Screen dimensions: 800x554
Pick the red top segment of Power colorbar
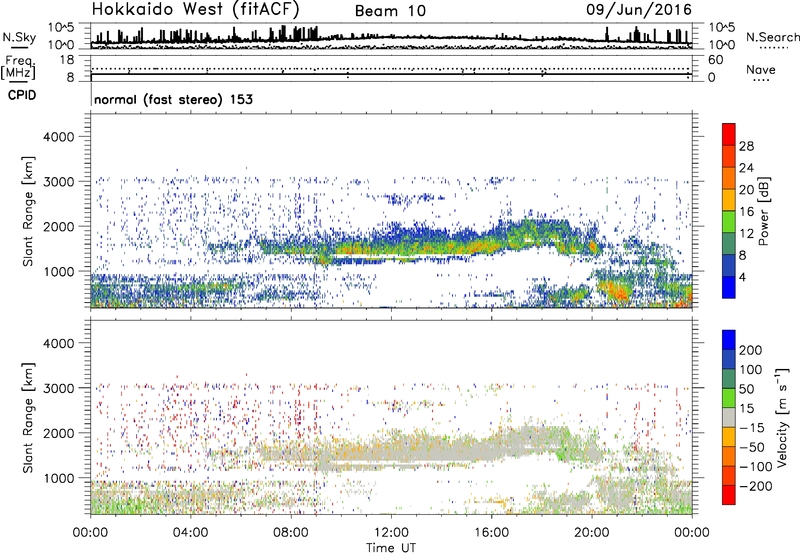[x=729, y=135]
